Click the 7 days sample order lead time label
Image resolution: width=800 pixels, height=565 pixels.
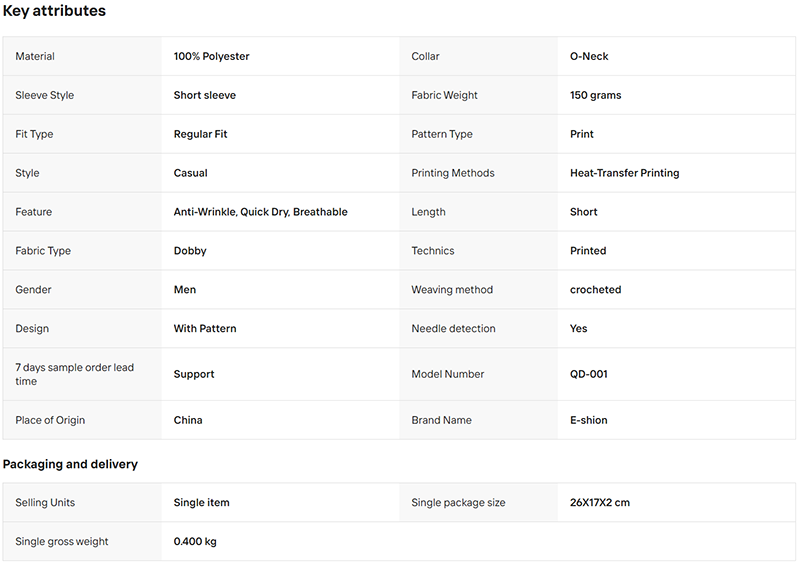(x=74, y=374)
